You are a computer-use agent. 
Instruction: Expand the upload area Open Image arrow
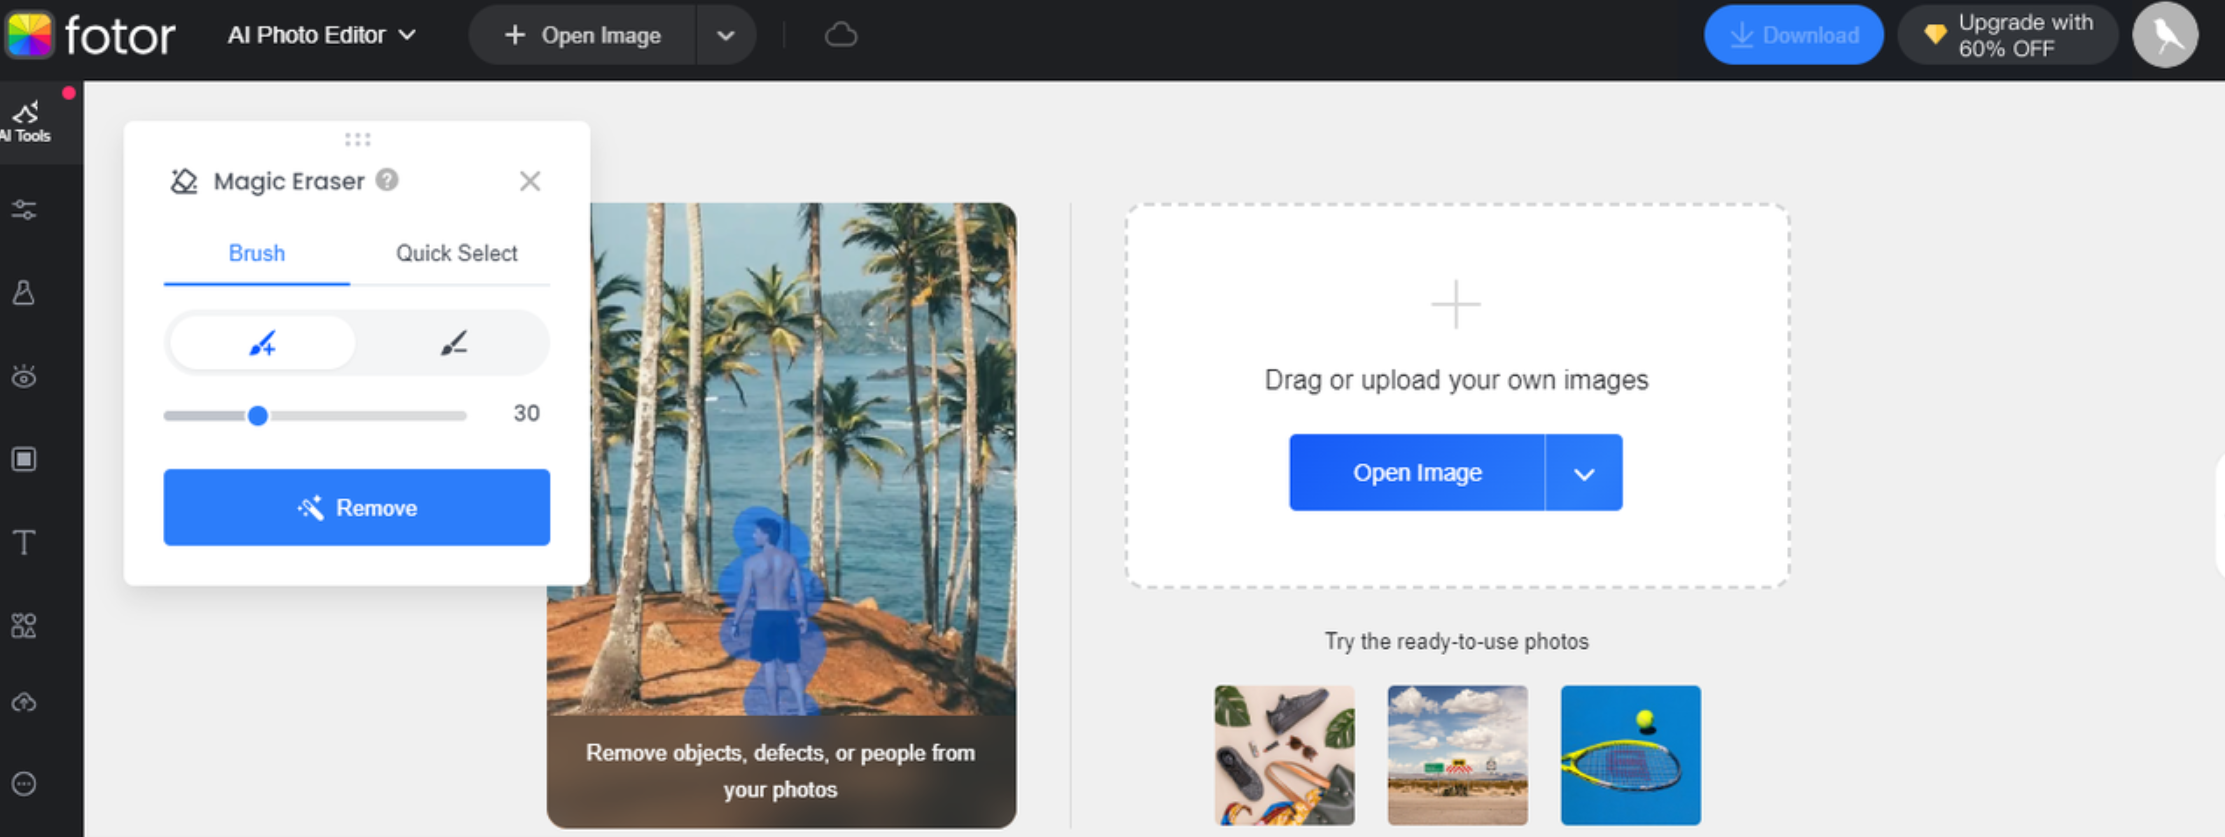click(x=1584, y=473)
